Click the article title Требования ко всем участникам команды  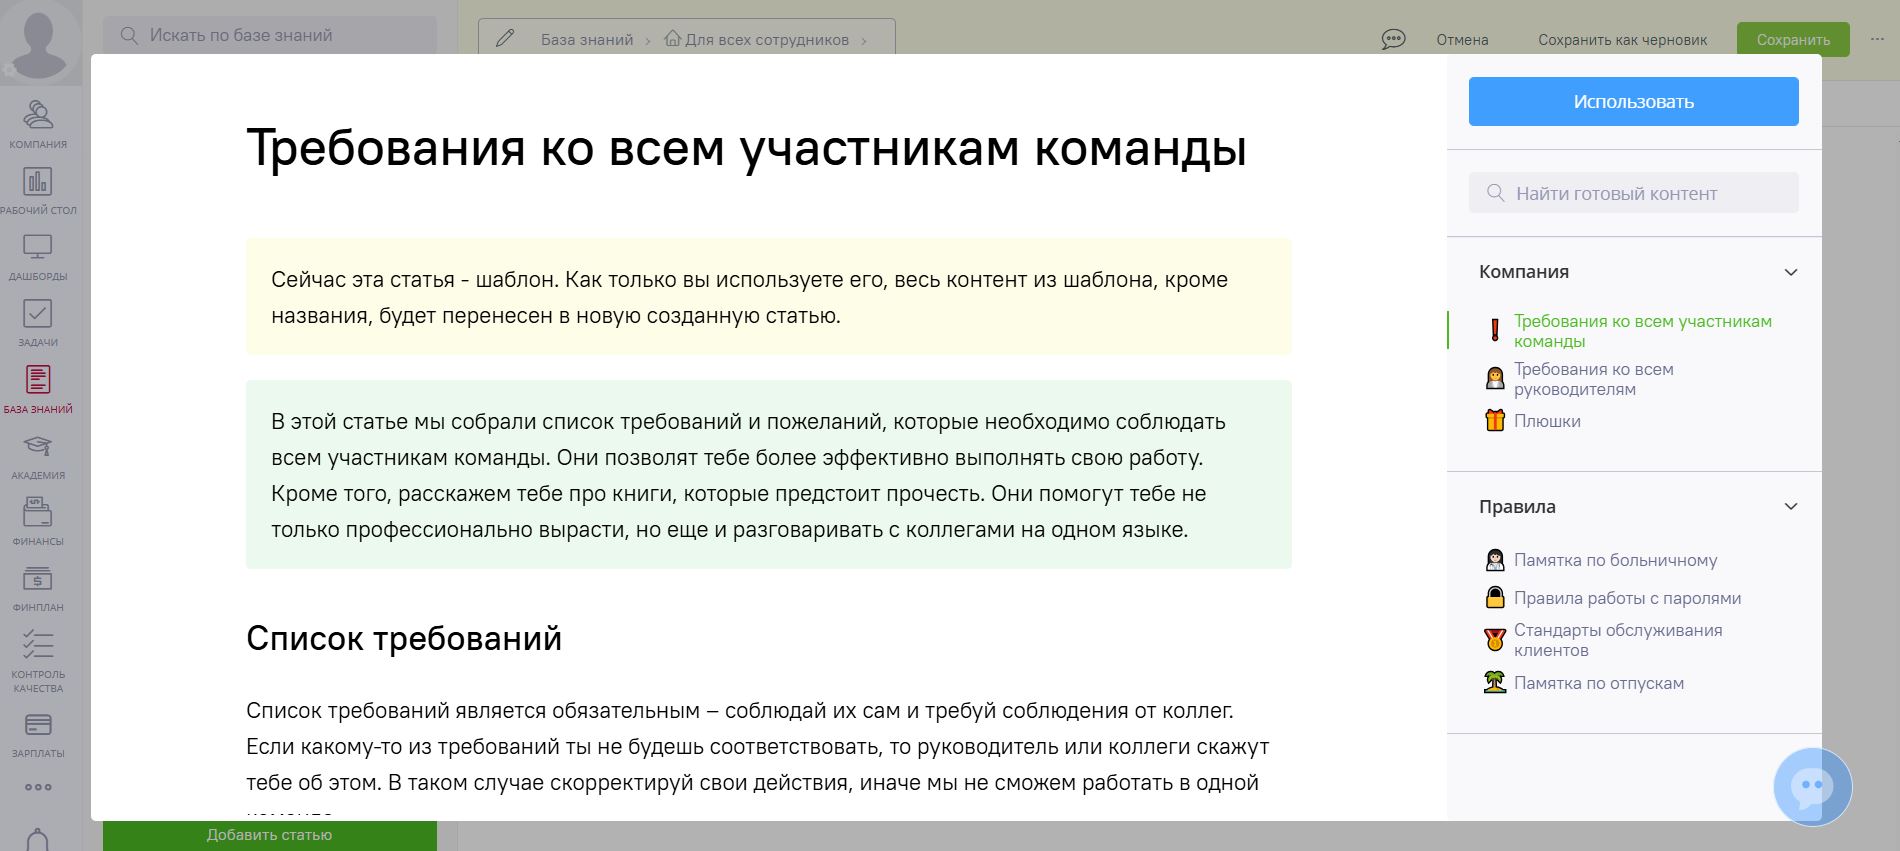point(746,148)
